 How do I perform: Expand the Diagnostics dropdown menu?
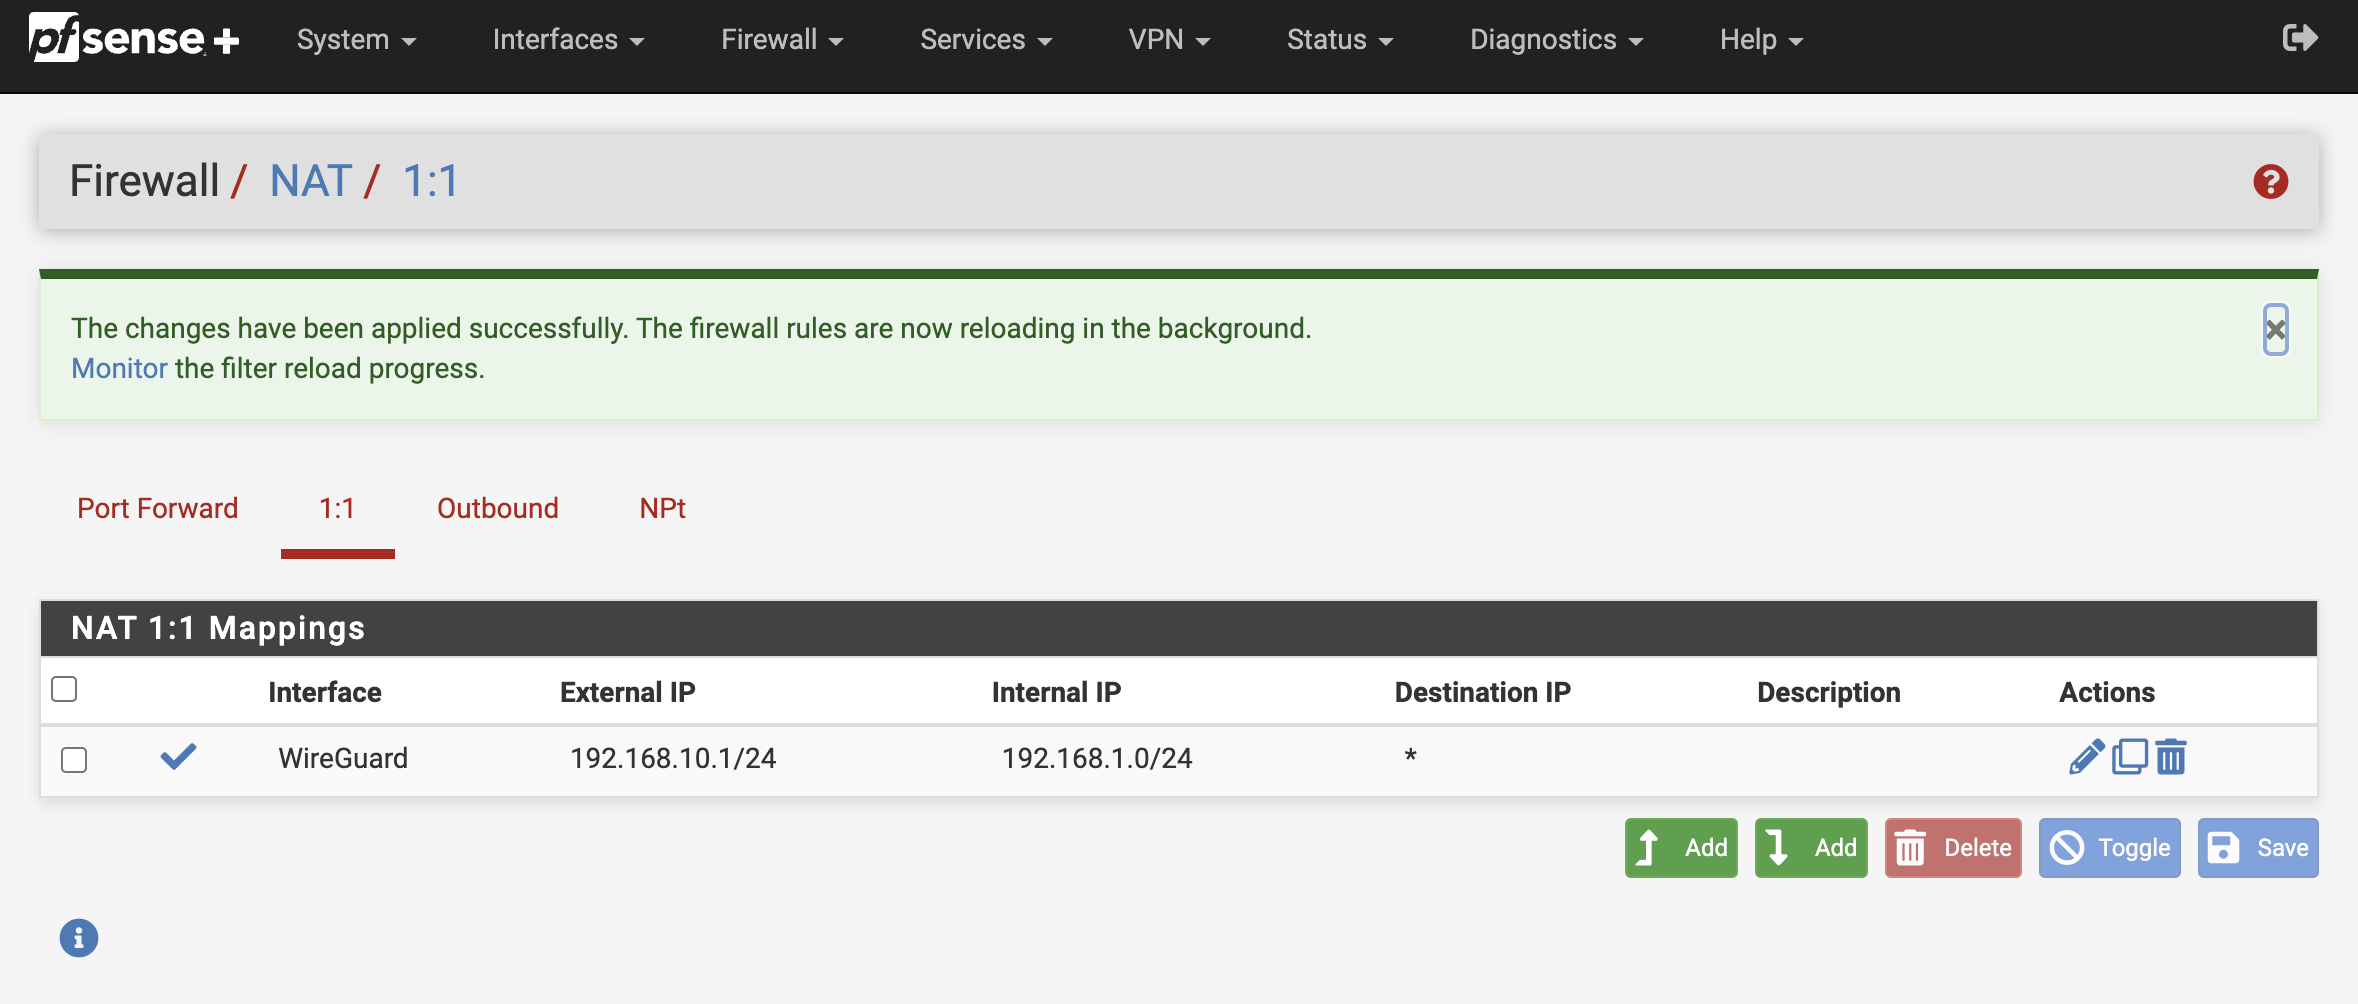[1556, 40]
